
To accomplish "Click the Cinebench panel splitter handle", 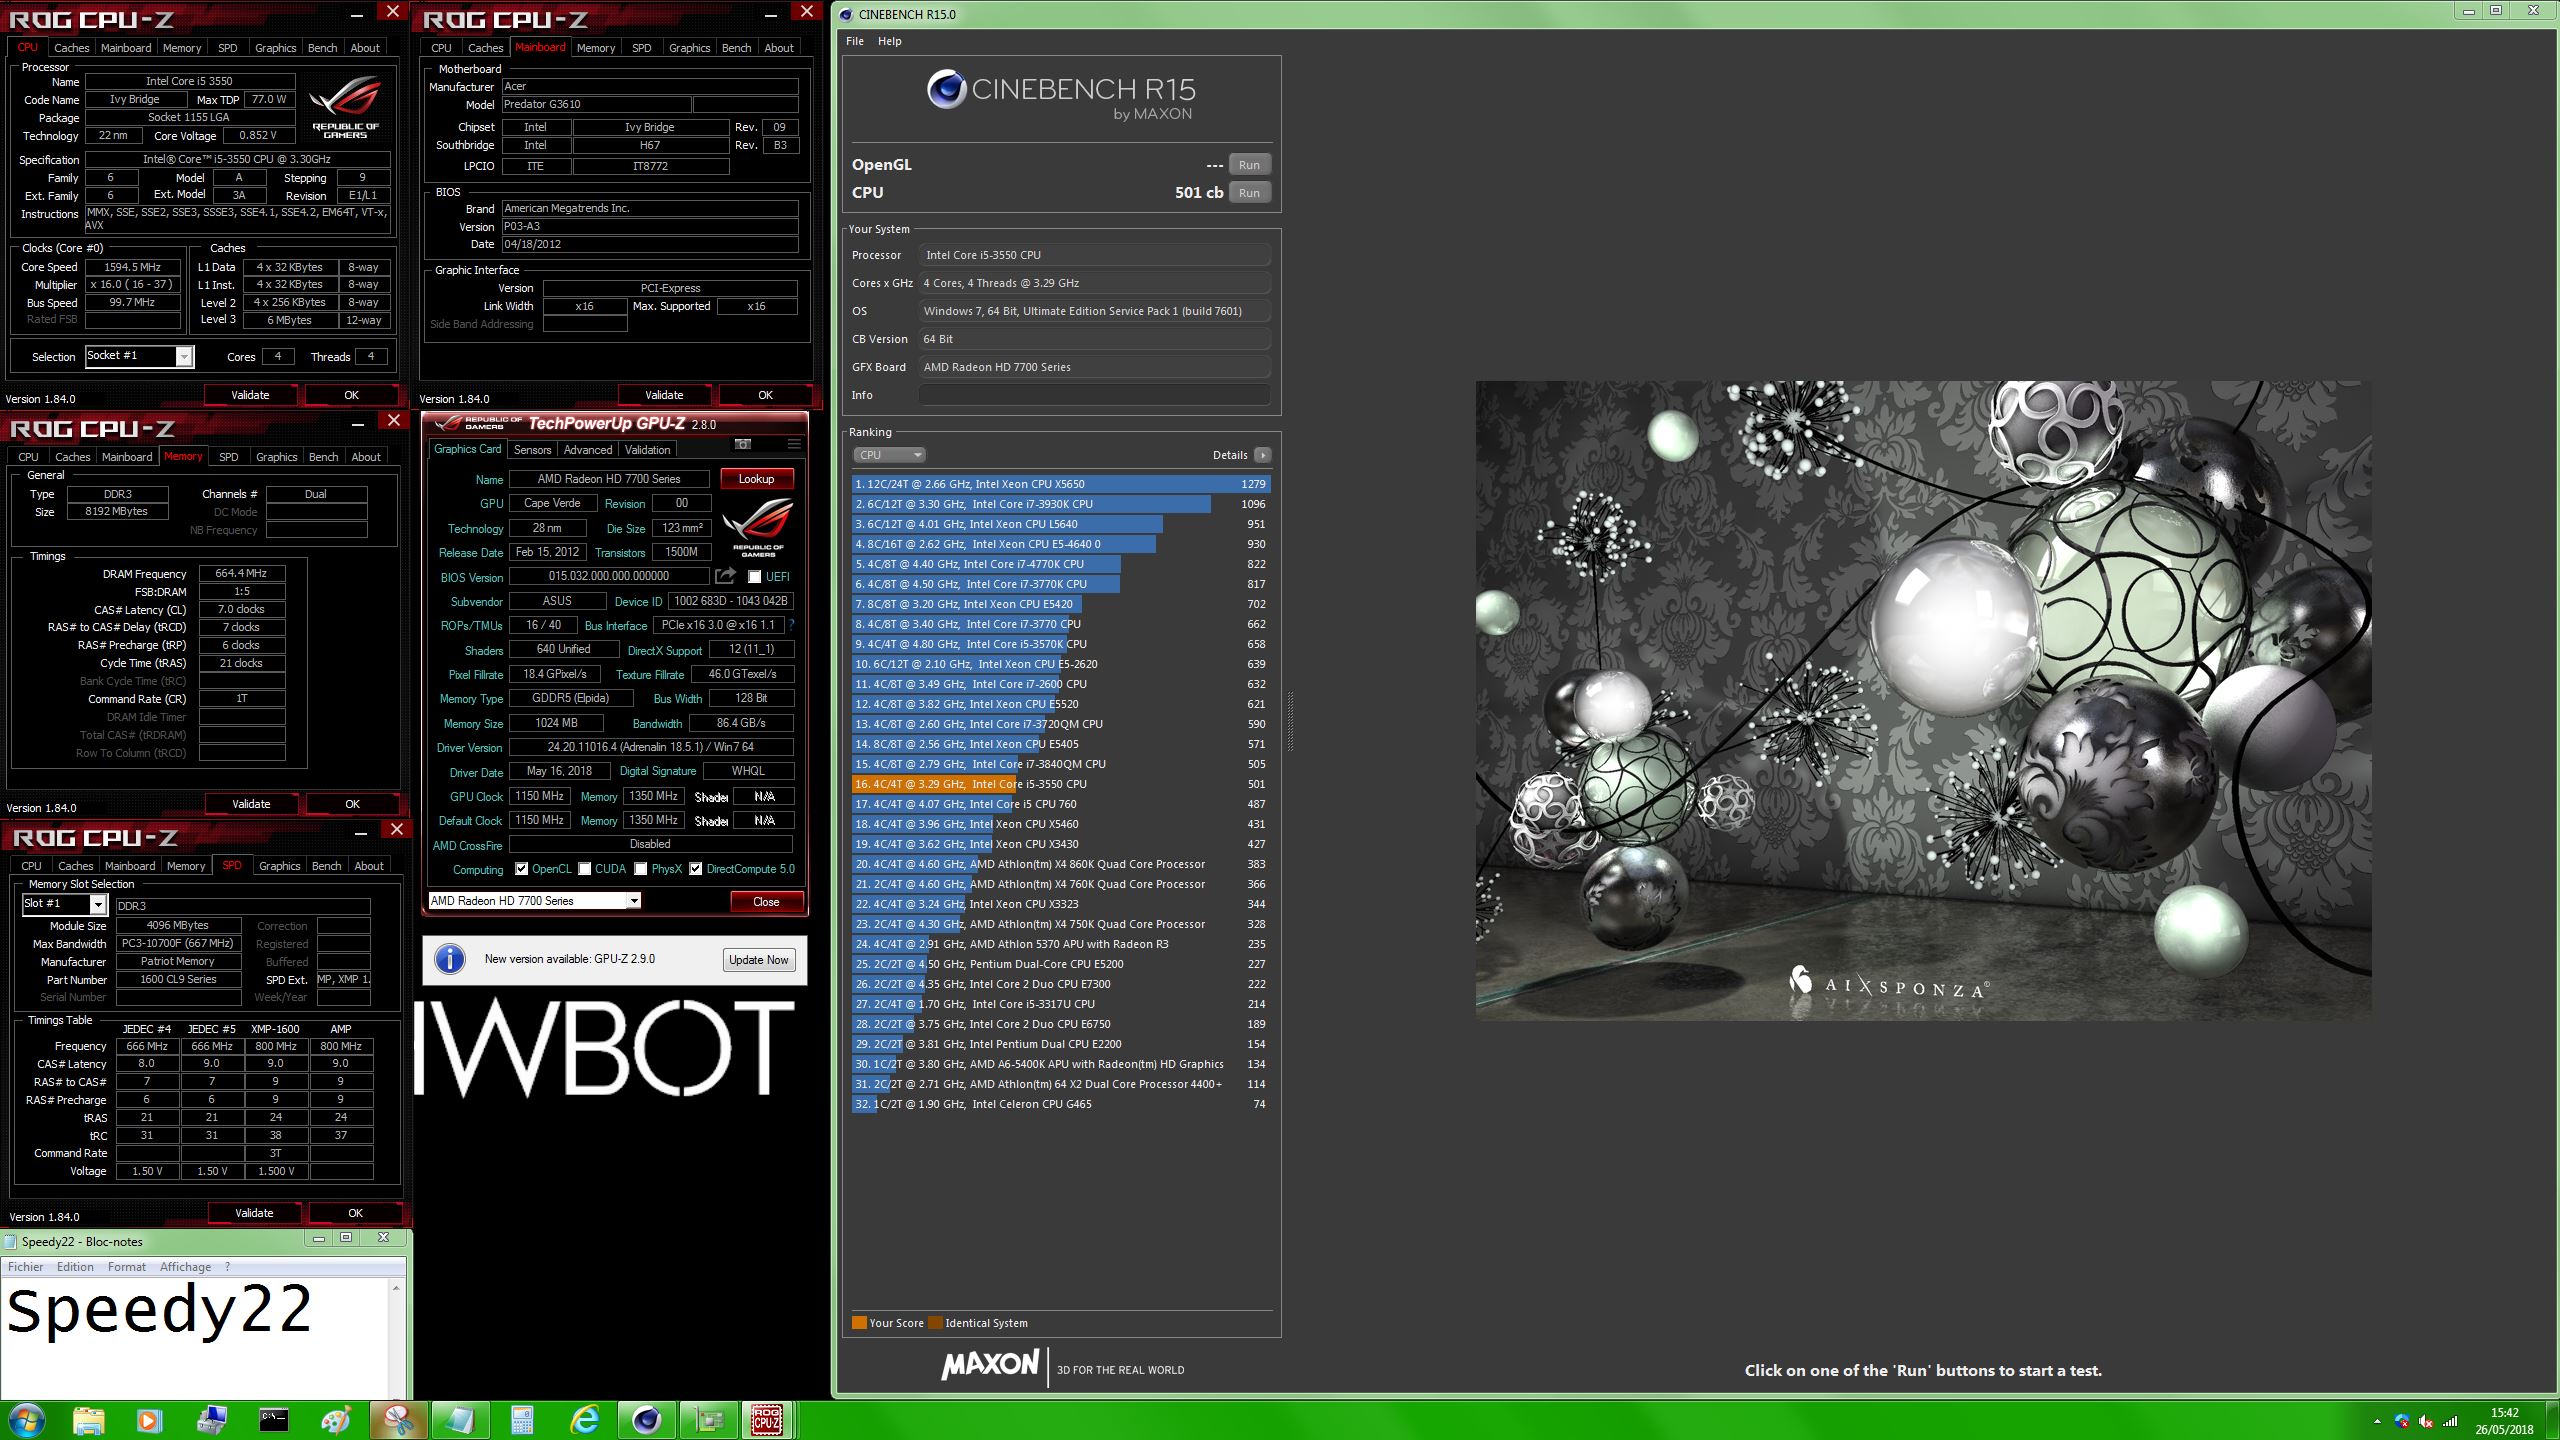I will 1290,720.
